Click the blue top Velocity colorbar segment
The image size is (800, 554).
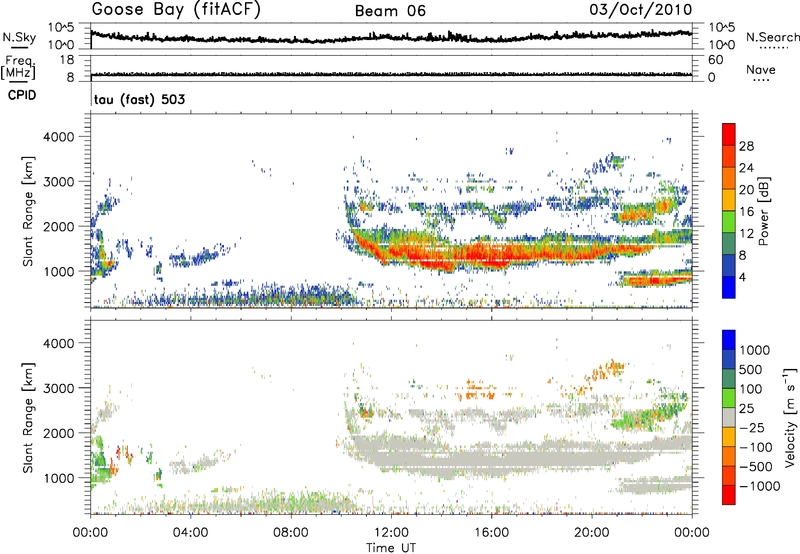[x=729, y=340]
